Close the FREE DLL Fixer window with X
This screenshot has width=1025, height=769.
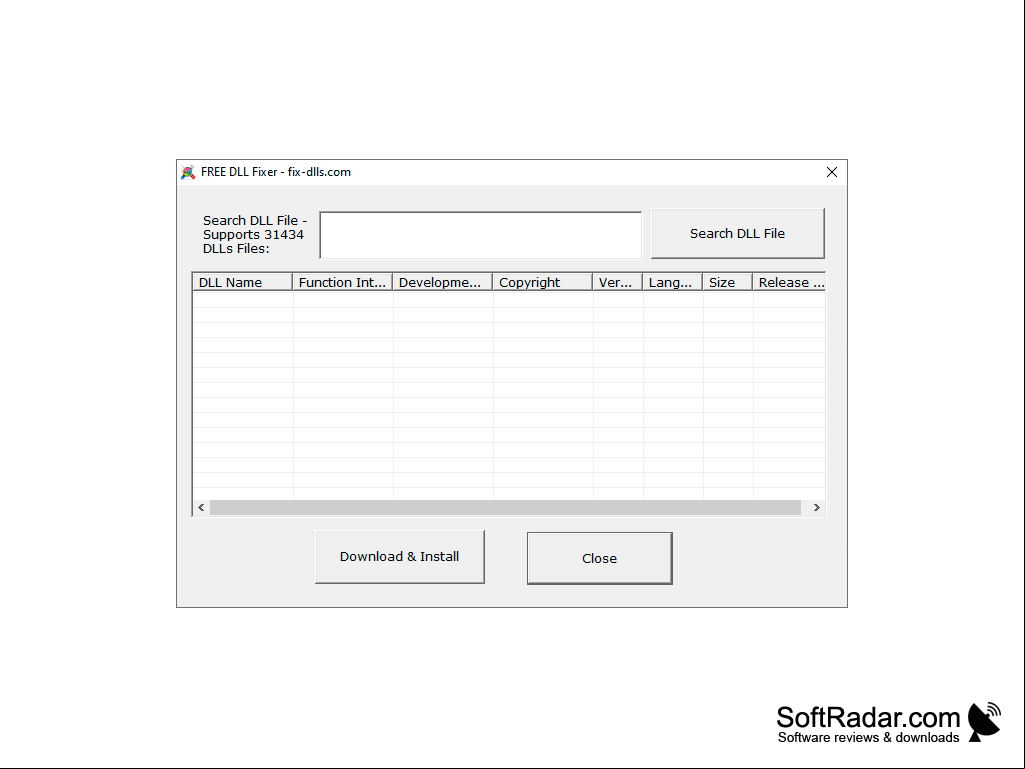[832, 172]
